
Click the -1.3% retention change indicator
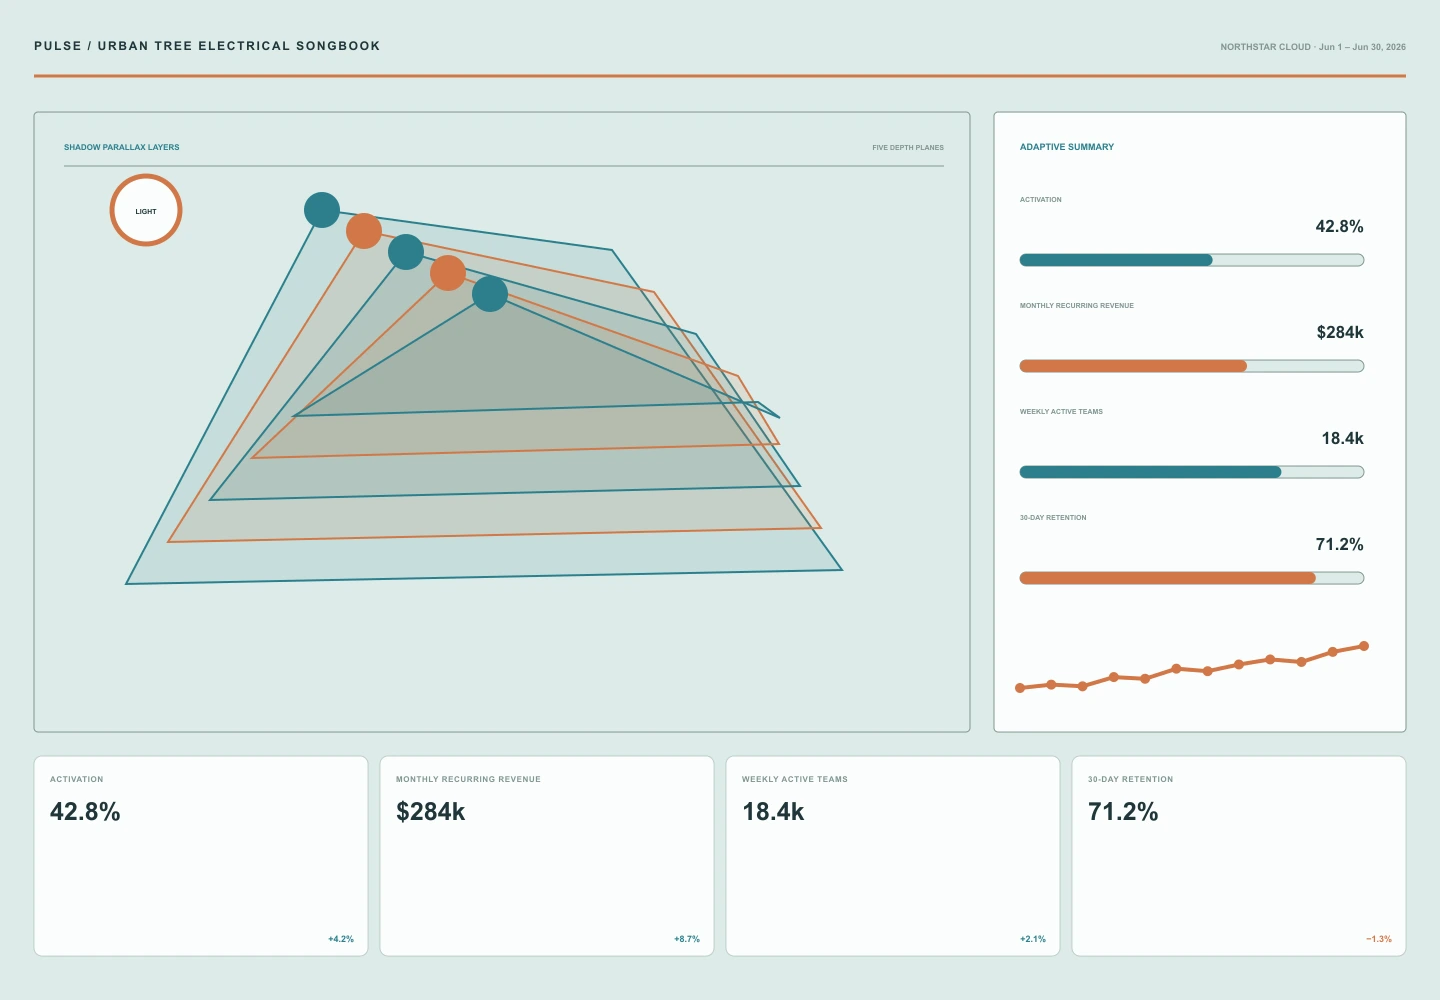coord(1379,939)
